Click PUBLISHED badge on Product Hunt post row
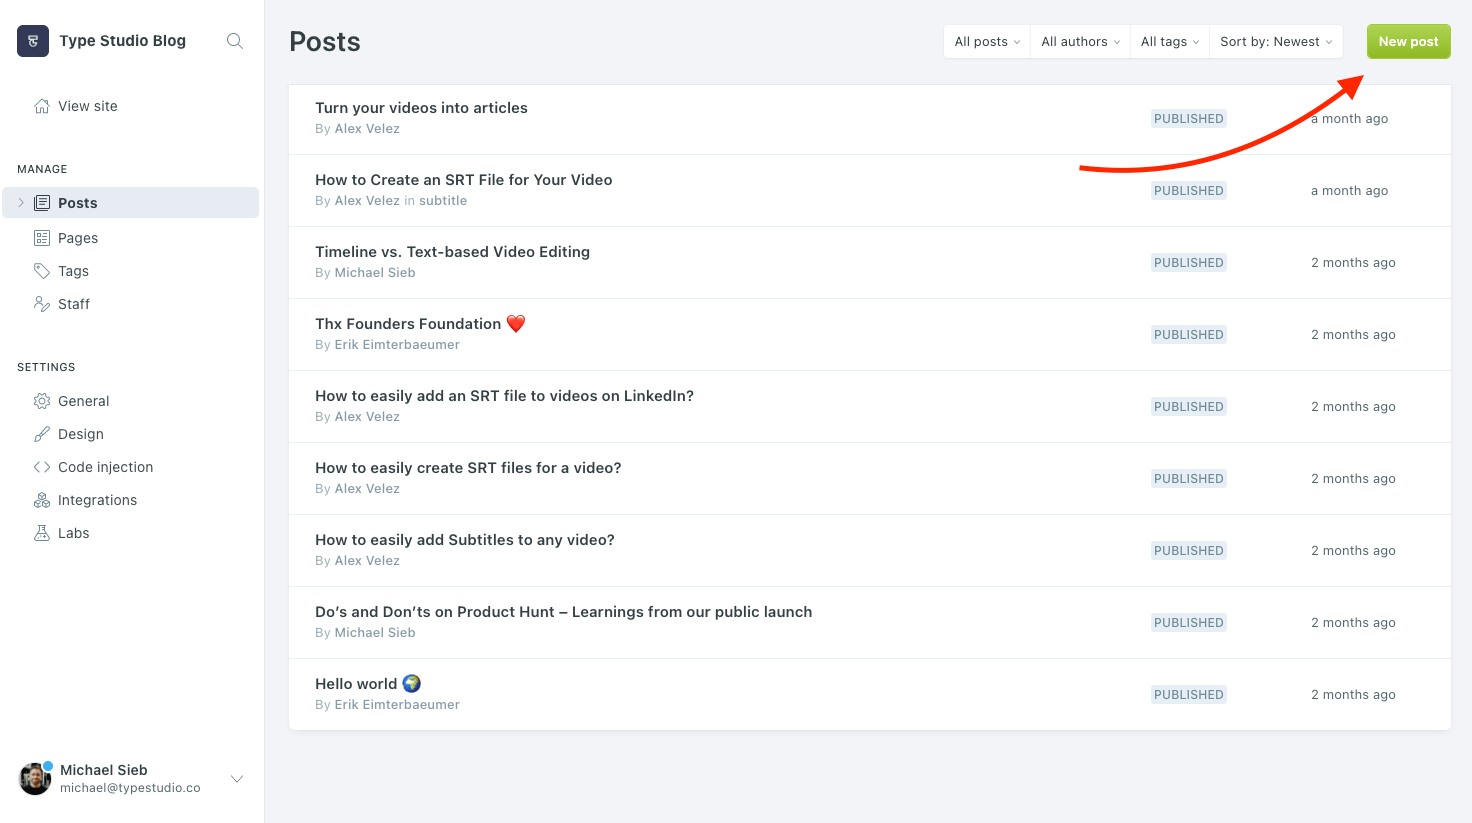The image size is (1472, 823). coord(1189,623)
